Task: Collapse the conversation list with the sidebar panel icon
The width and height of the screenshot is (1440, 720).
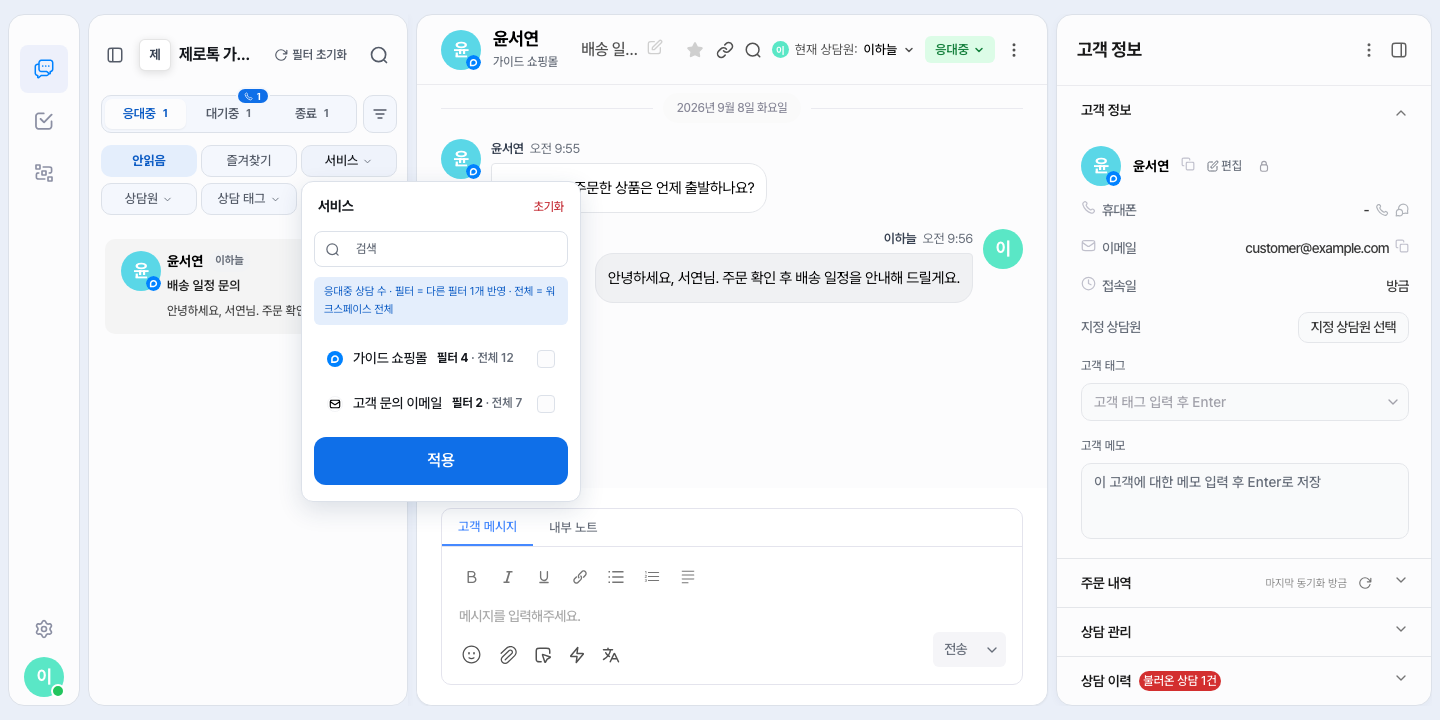Action: point(115,55)
